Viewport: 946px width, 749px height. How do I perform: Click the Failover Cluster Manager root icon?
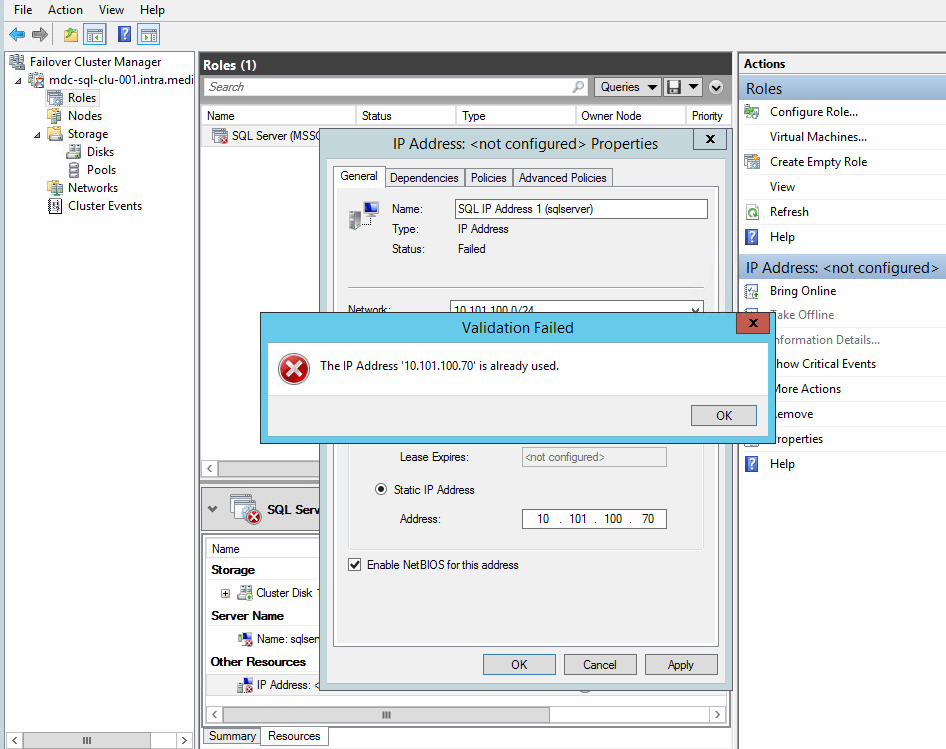17,62
